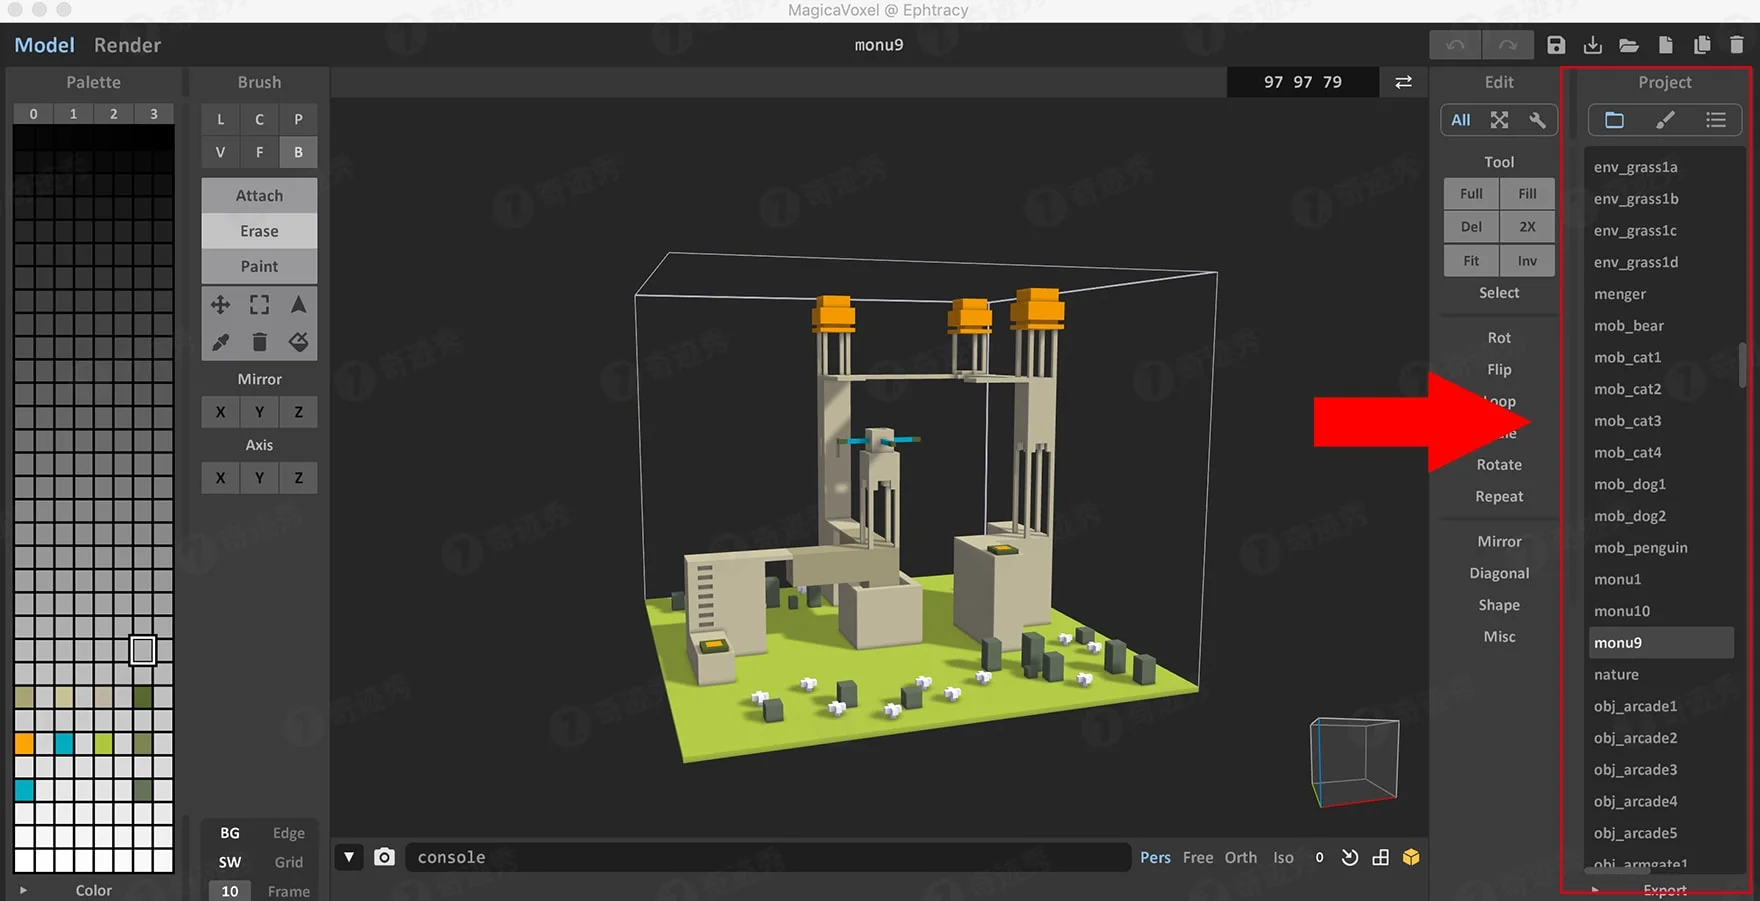This screenshot has width=1760, height=901.
Task: Click the trash delete icon in top toolbar
Action: [x=1737, y=45]
